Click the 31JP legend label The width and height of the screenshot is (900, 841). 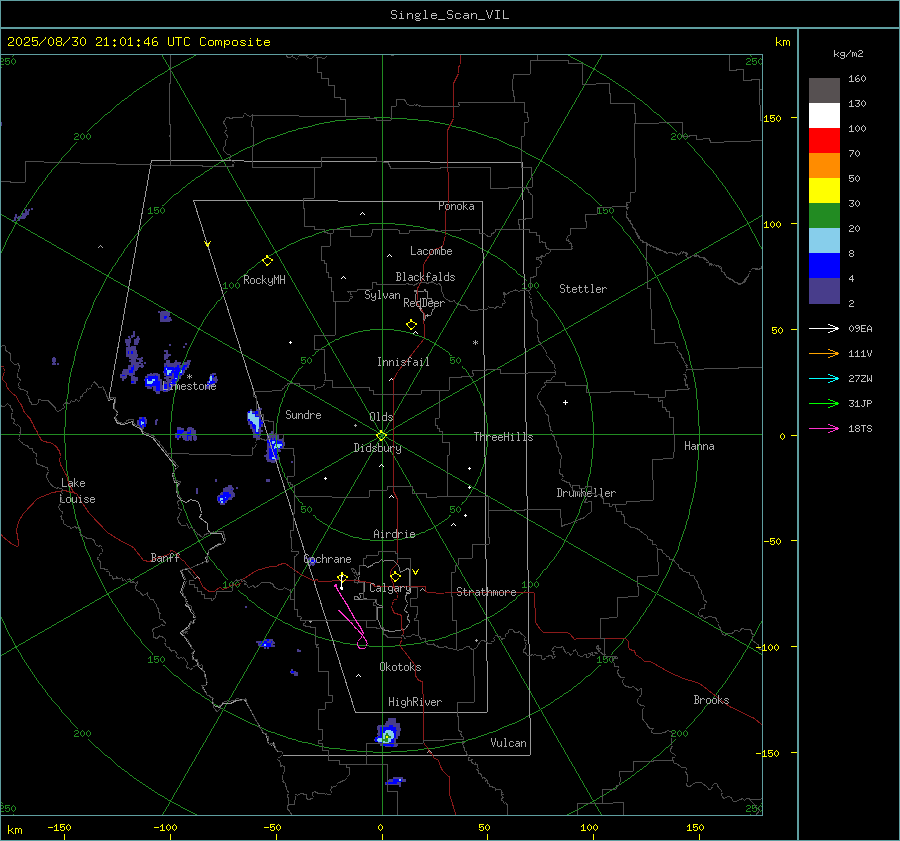click(x=860, y=404)
